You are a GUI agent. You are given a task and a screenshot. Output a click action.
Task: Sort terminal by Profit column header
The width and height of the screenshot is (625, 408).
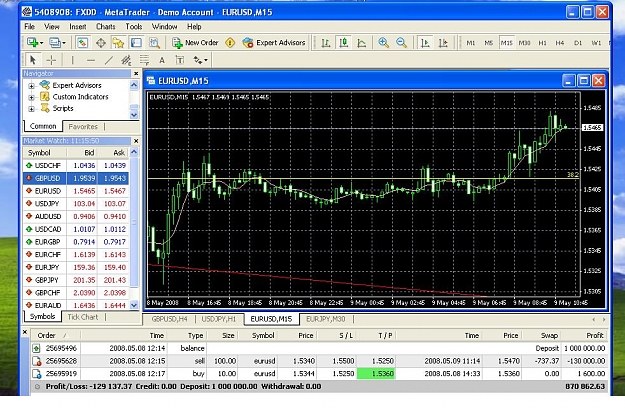click(x=586, y=335)
